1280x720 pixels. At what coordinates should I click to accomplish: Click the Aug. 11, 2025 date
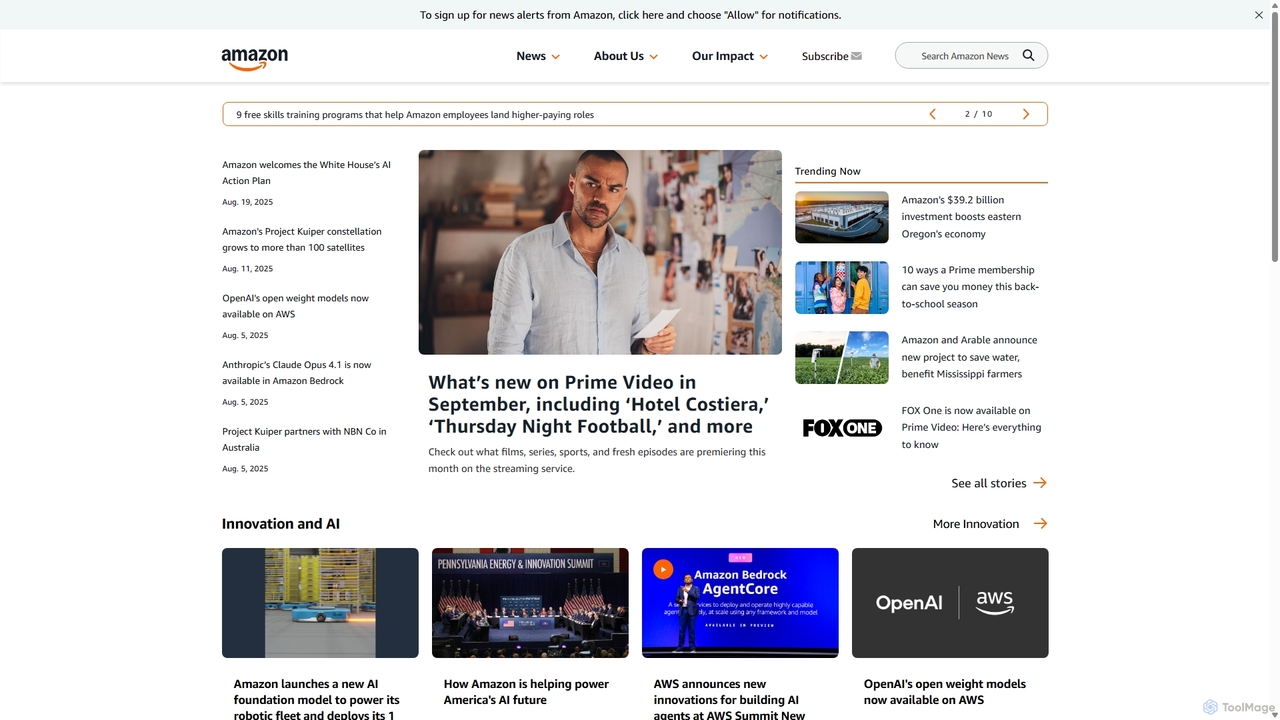(x=247, y=269)
